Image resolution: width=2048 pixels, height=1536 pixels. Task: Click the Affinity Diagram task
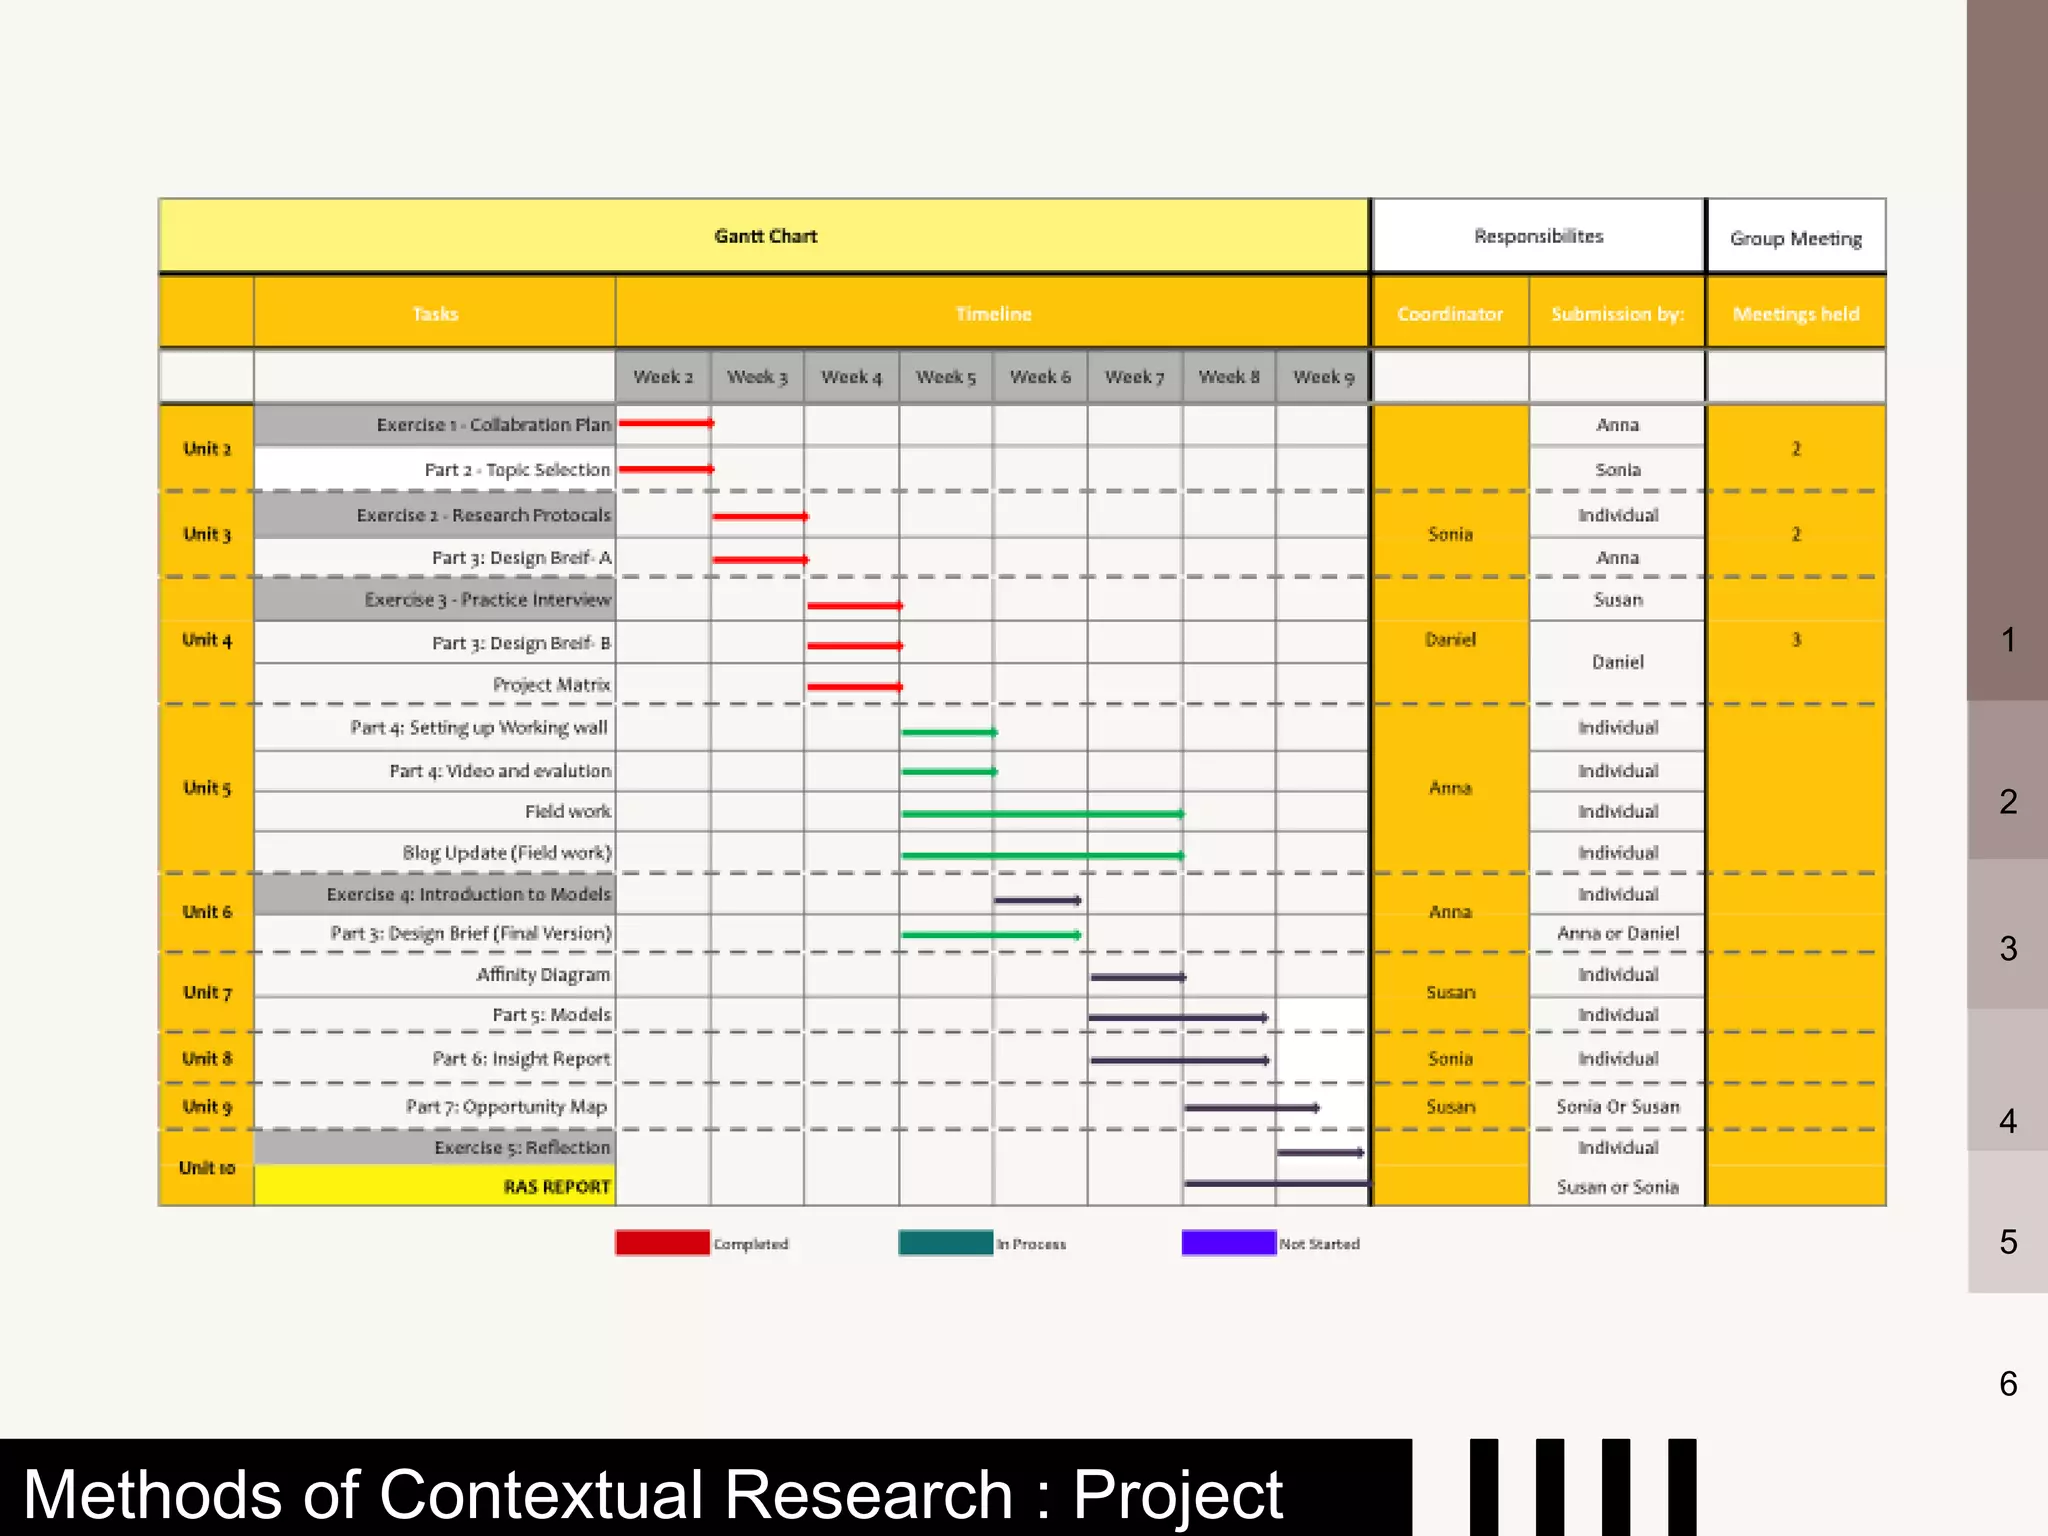coord(435,974)
